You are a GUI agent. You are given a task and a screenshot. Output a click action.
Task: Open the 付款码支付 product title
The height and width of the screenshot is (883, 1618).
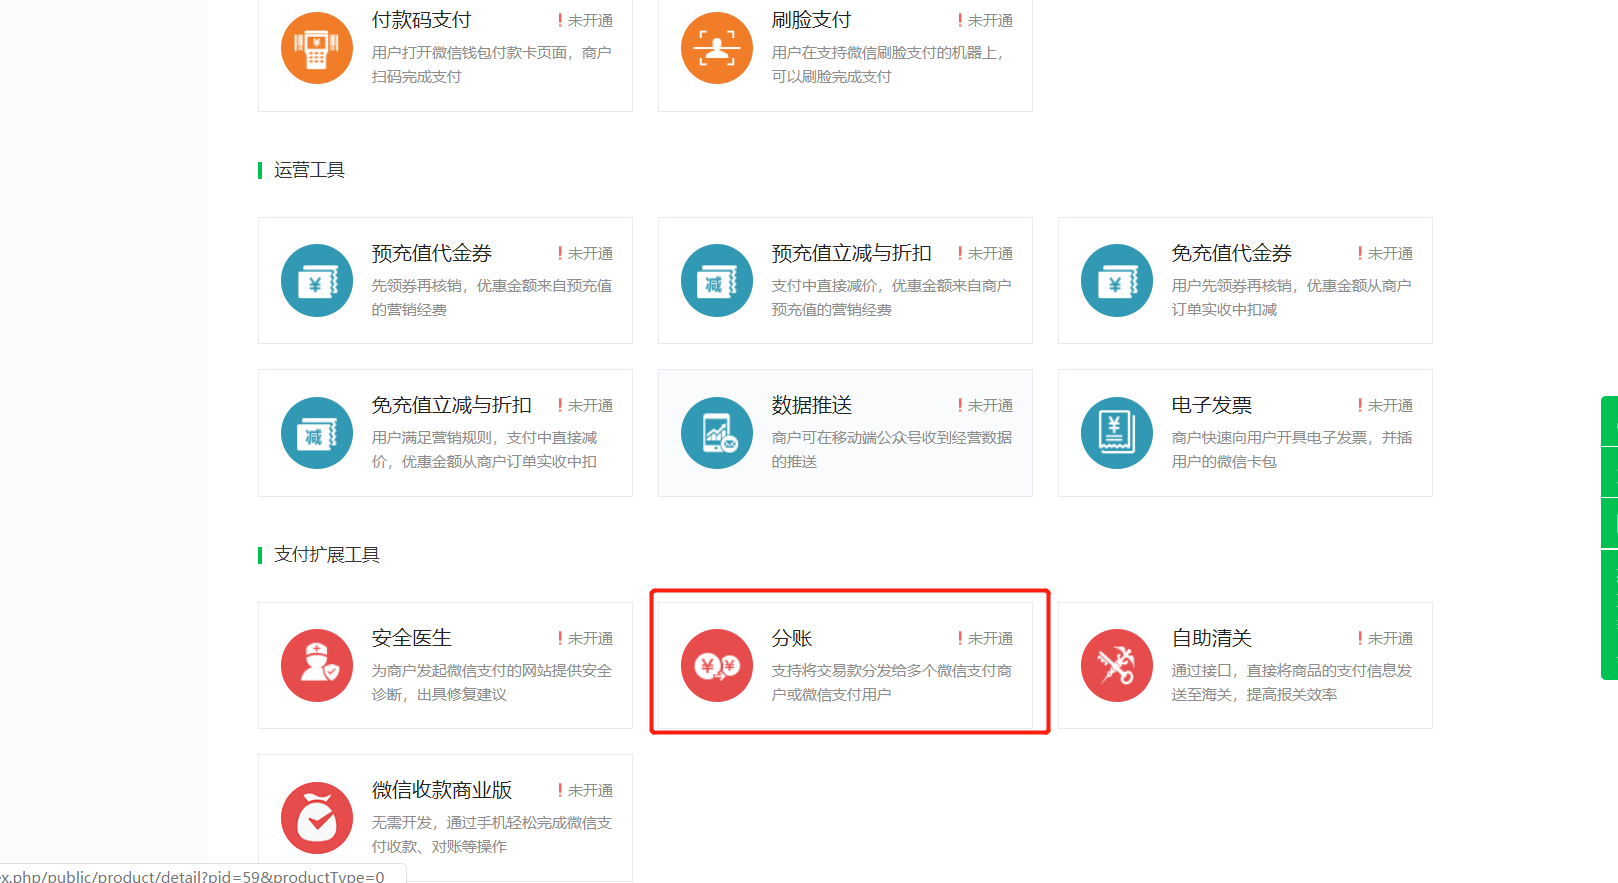point(421,20)
